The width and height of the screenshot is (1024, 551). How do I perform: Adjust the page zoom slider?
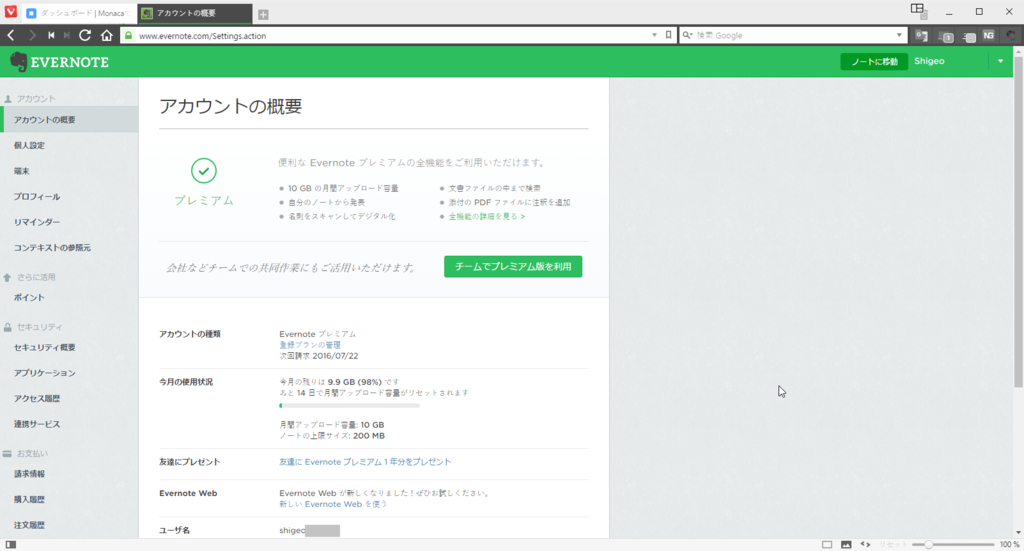tap(953, 544)
